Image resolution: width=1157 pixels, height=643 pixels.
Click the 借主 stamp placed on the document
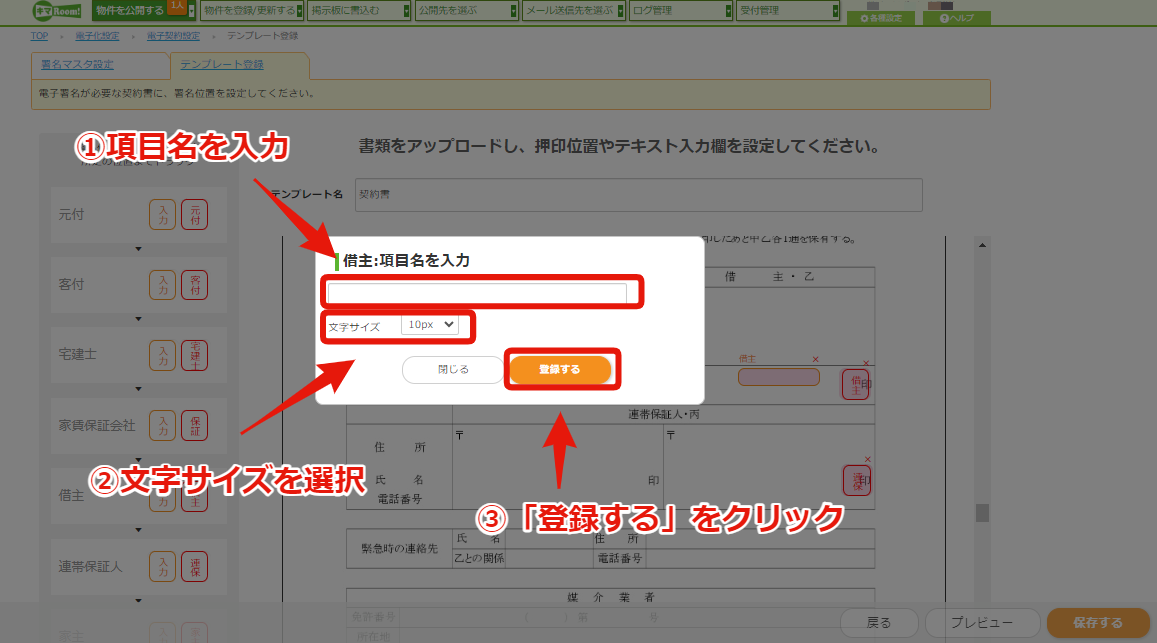(x=856, y=384)
